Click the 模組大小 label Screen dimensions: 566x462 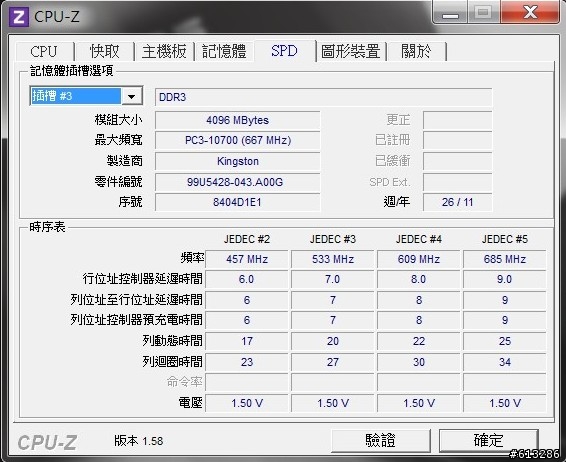click(x=118, y=119)
